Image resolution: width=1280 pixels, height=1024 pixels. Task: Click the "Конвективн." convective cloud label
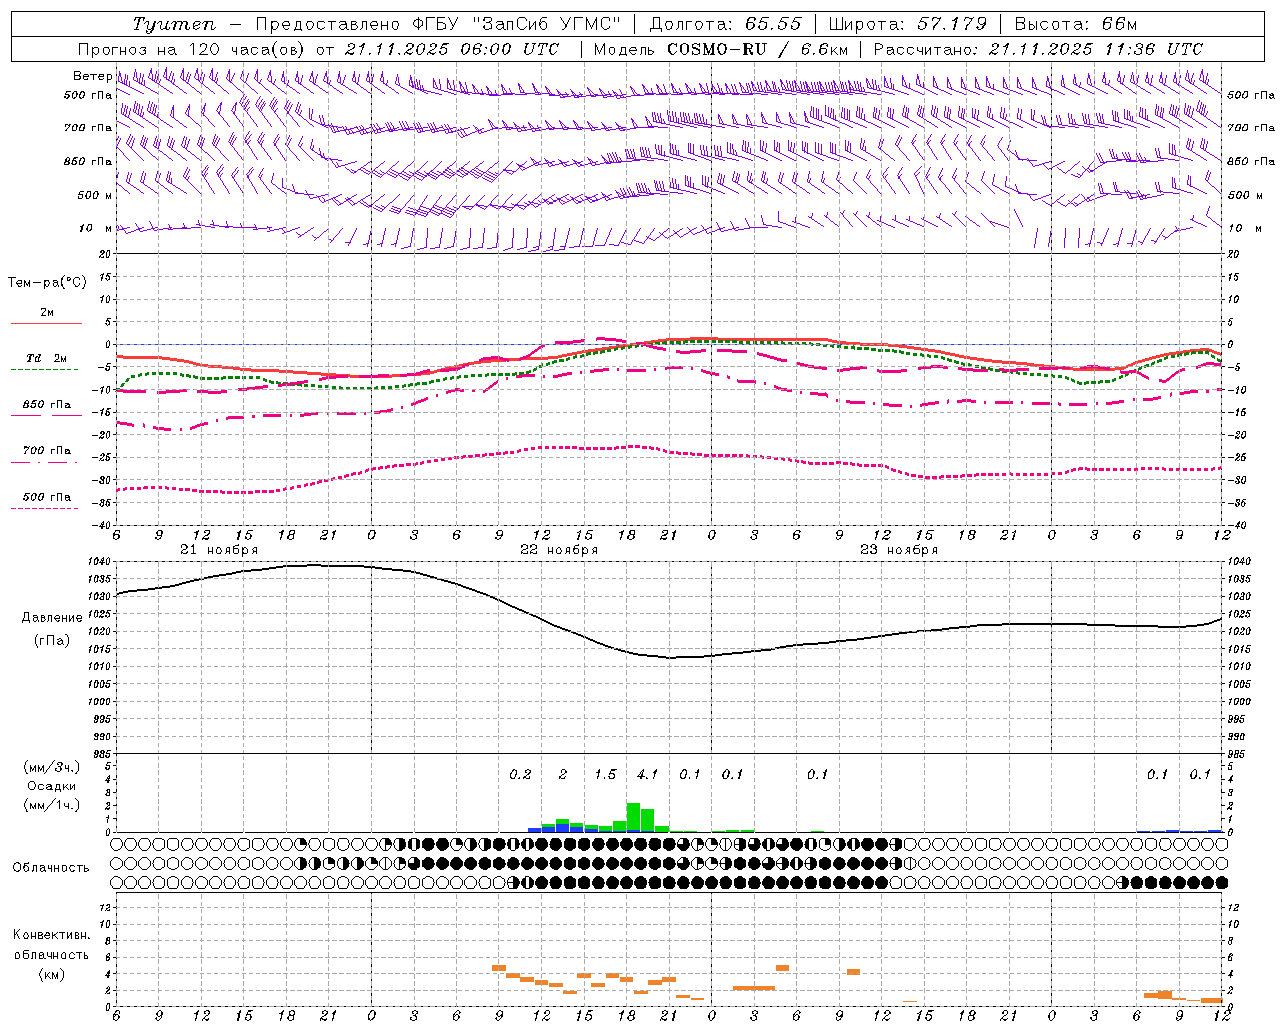pyautogui.click(x=51, y=935)
